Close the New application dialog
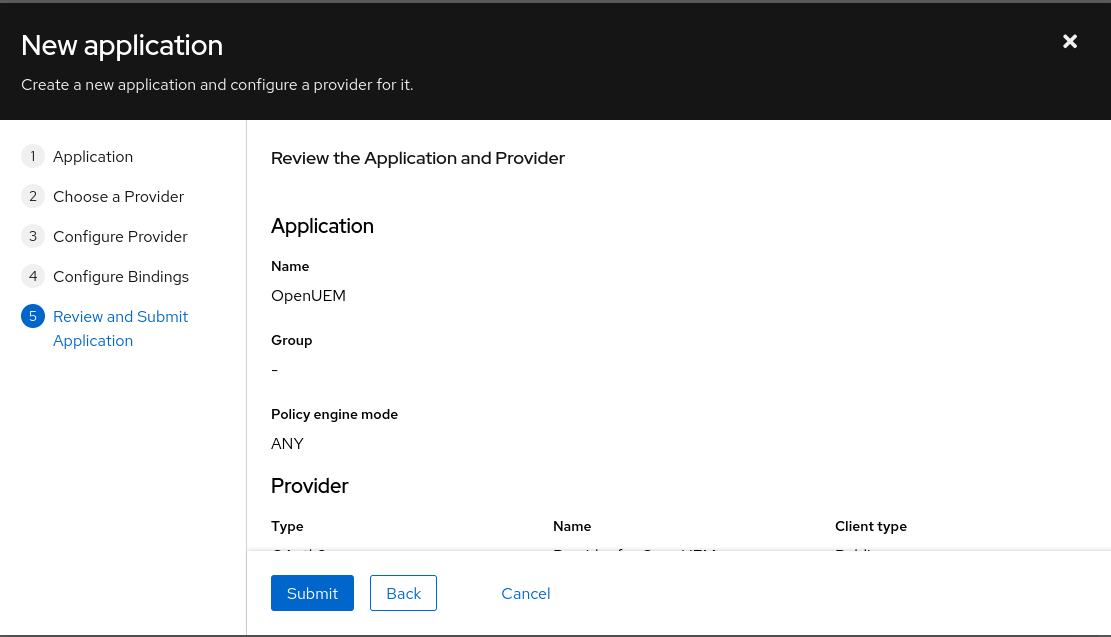 pos(1070,41)
